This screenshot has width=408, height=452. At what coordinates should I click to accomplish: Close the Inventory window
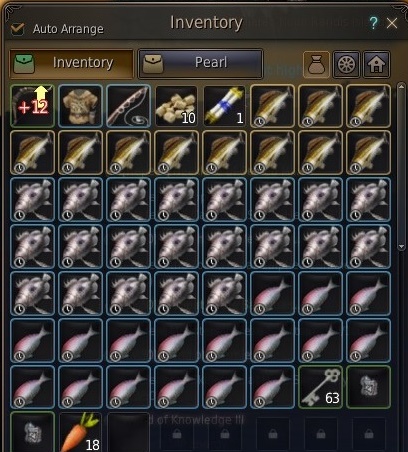point(392,23)
